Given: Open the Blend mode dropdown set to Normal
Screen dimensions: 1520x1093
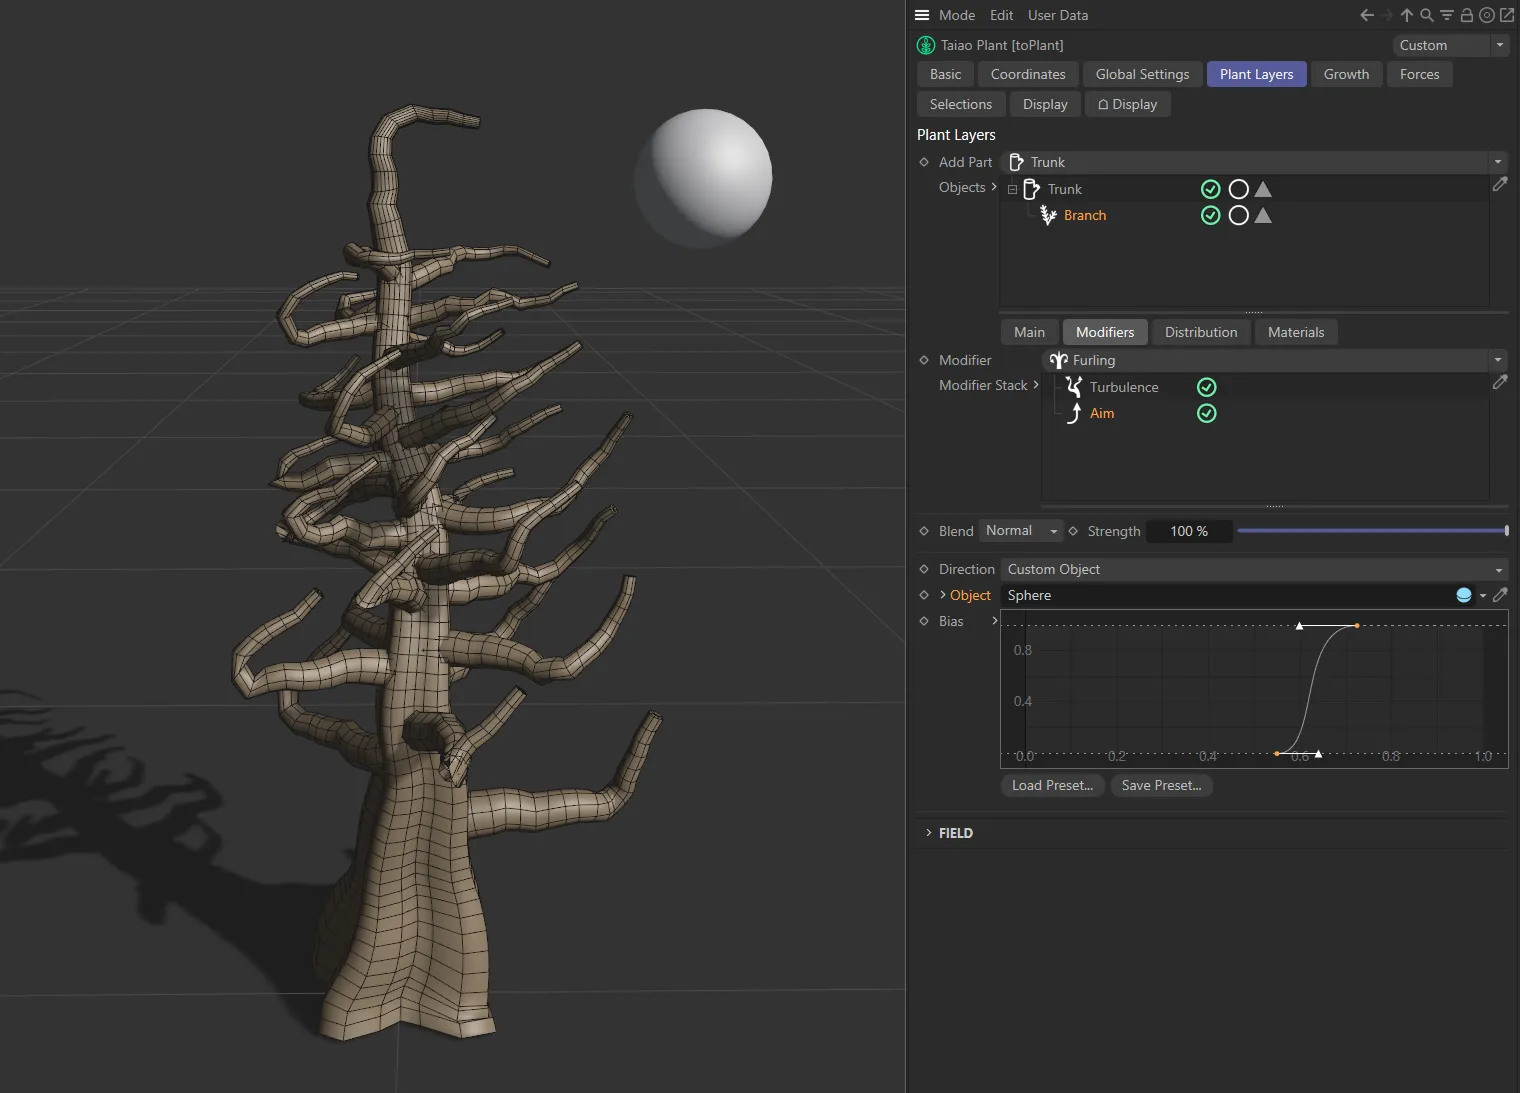Looking at the screenshot, I should (1019, 531).
